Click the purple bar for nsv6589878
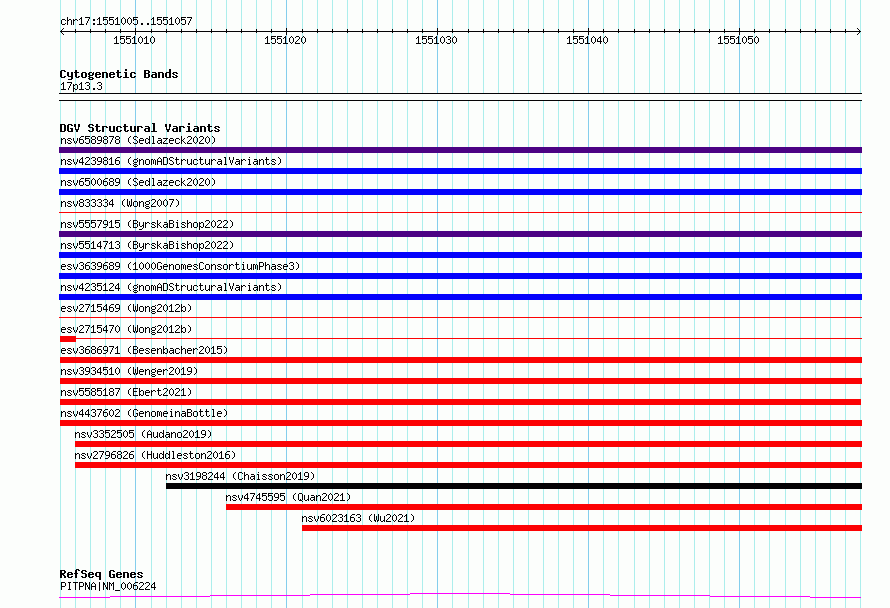Screen dimensions: 890x608 pyautogui.click(x=460, y=150)
